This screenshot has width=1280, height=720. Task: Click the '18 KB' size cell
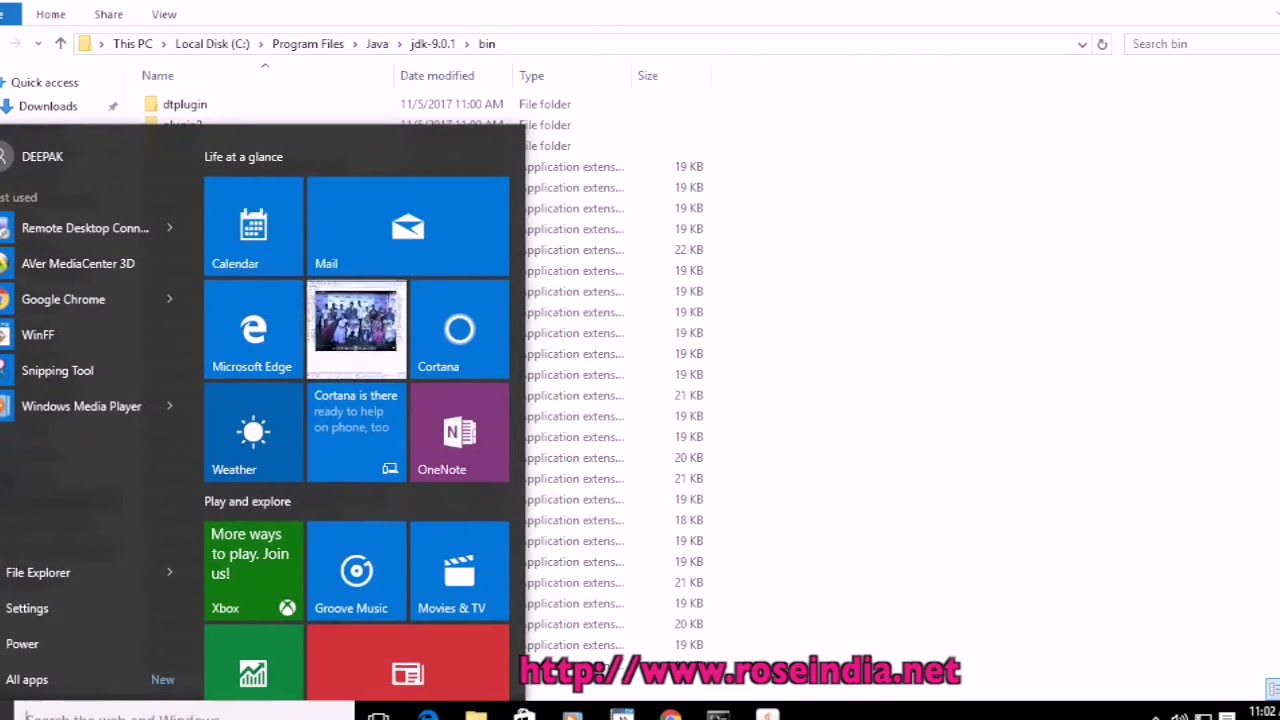(689, 520)
